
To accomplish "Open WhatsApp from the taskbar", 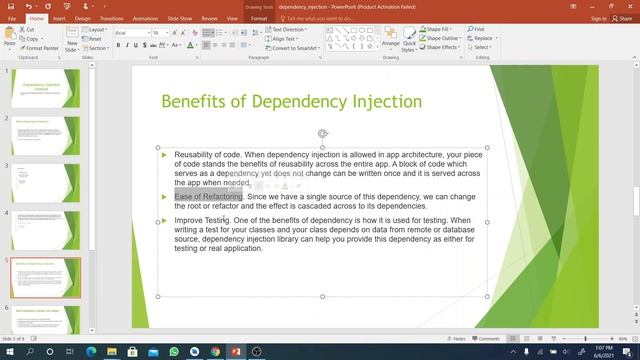I will [x=174, y=351].
